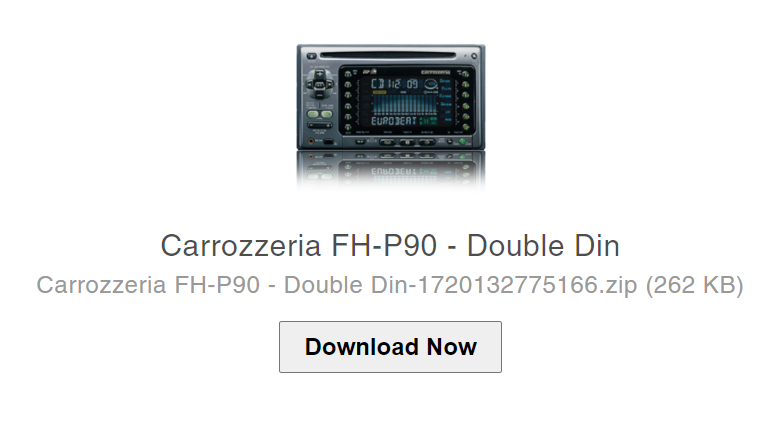The height and width of the screenshot is (423, 780).
Task: Click the spectrum equalizer bars on display
Action: click(x=404, y=103)
